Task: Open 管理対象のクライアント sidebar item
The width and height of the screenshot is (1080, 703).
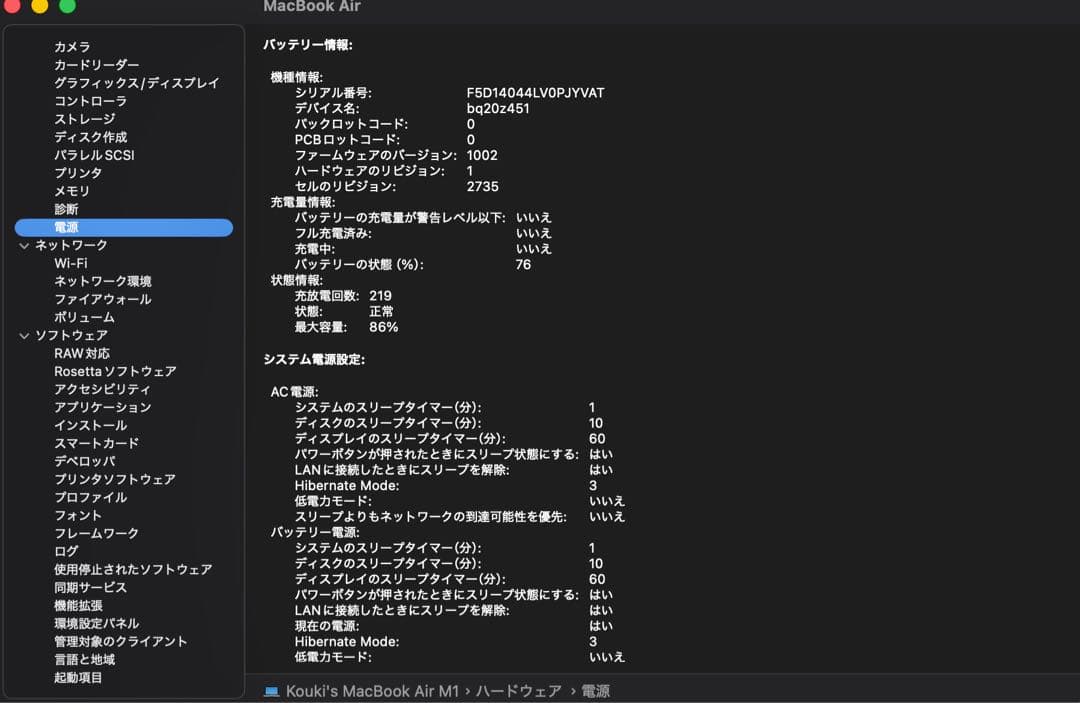Action: (x=121, y=641)
